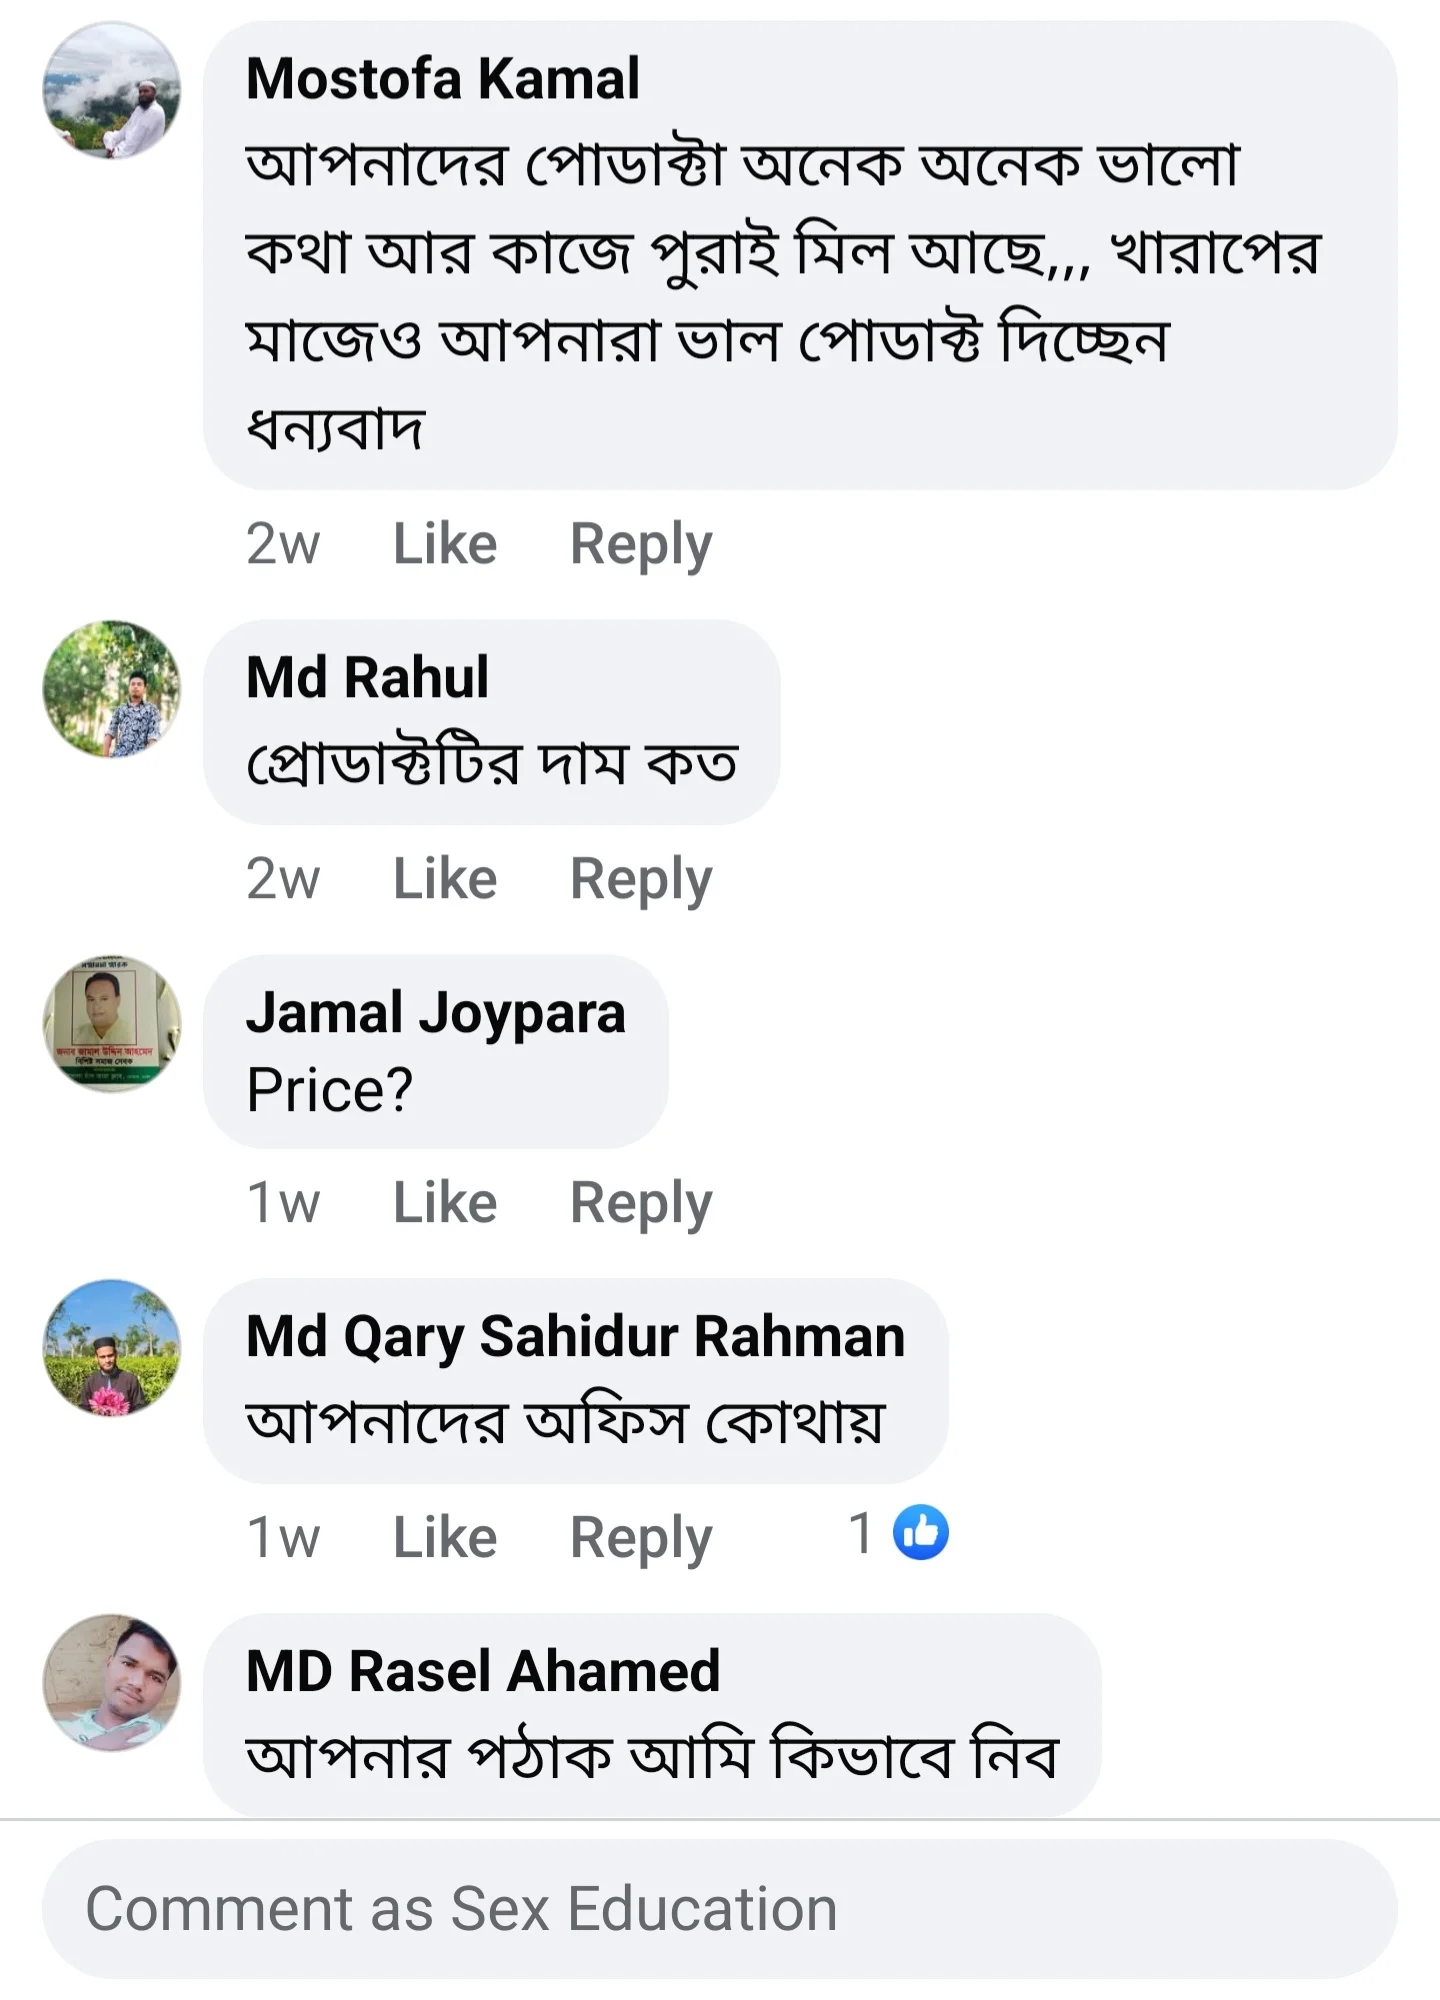Like Md Rahul's price question comment
1440x2000 pixels.
pyautogui.click(x=443, y=877)
